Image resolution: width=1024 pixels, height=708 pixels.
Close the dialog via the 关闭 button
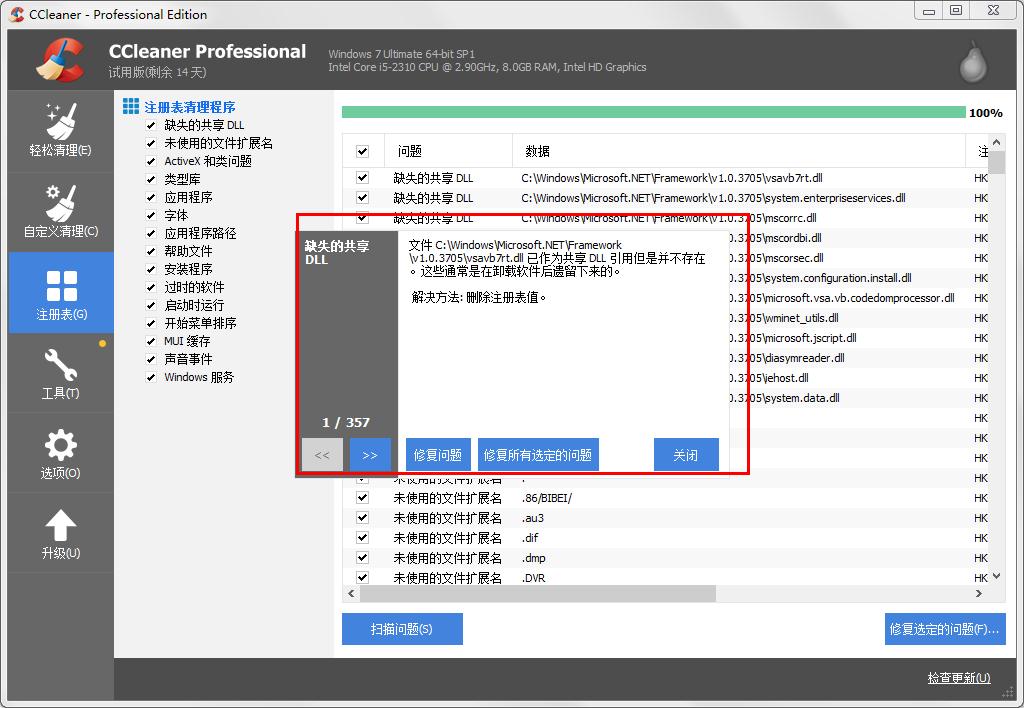pos(686,454)
